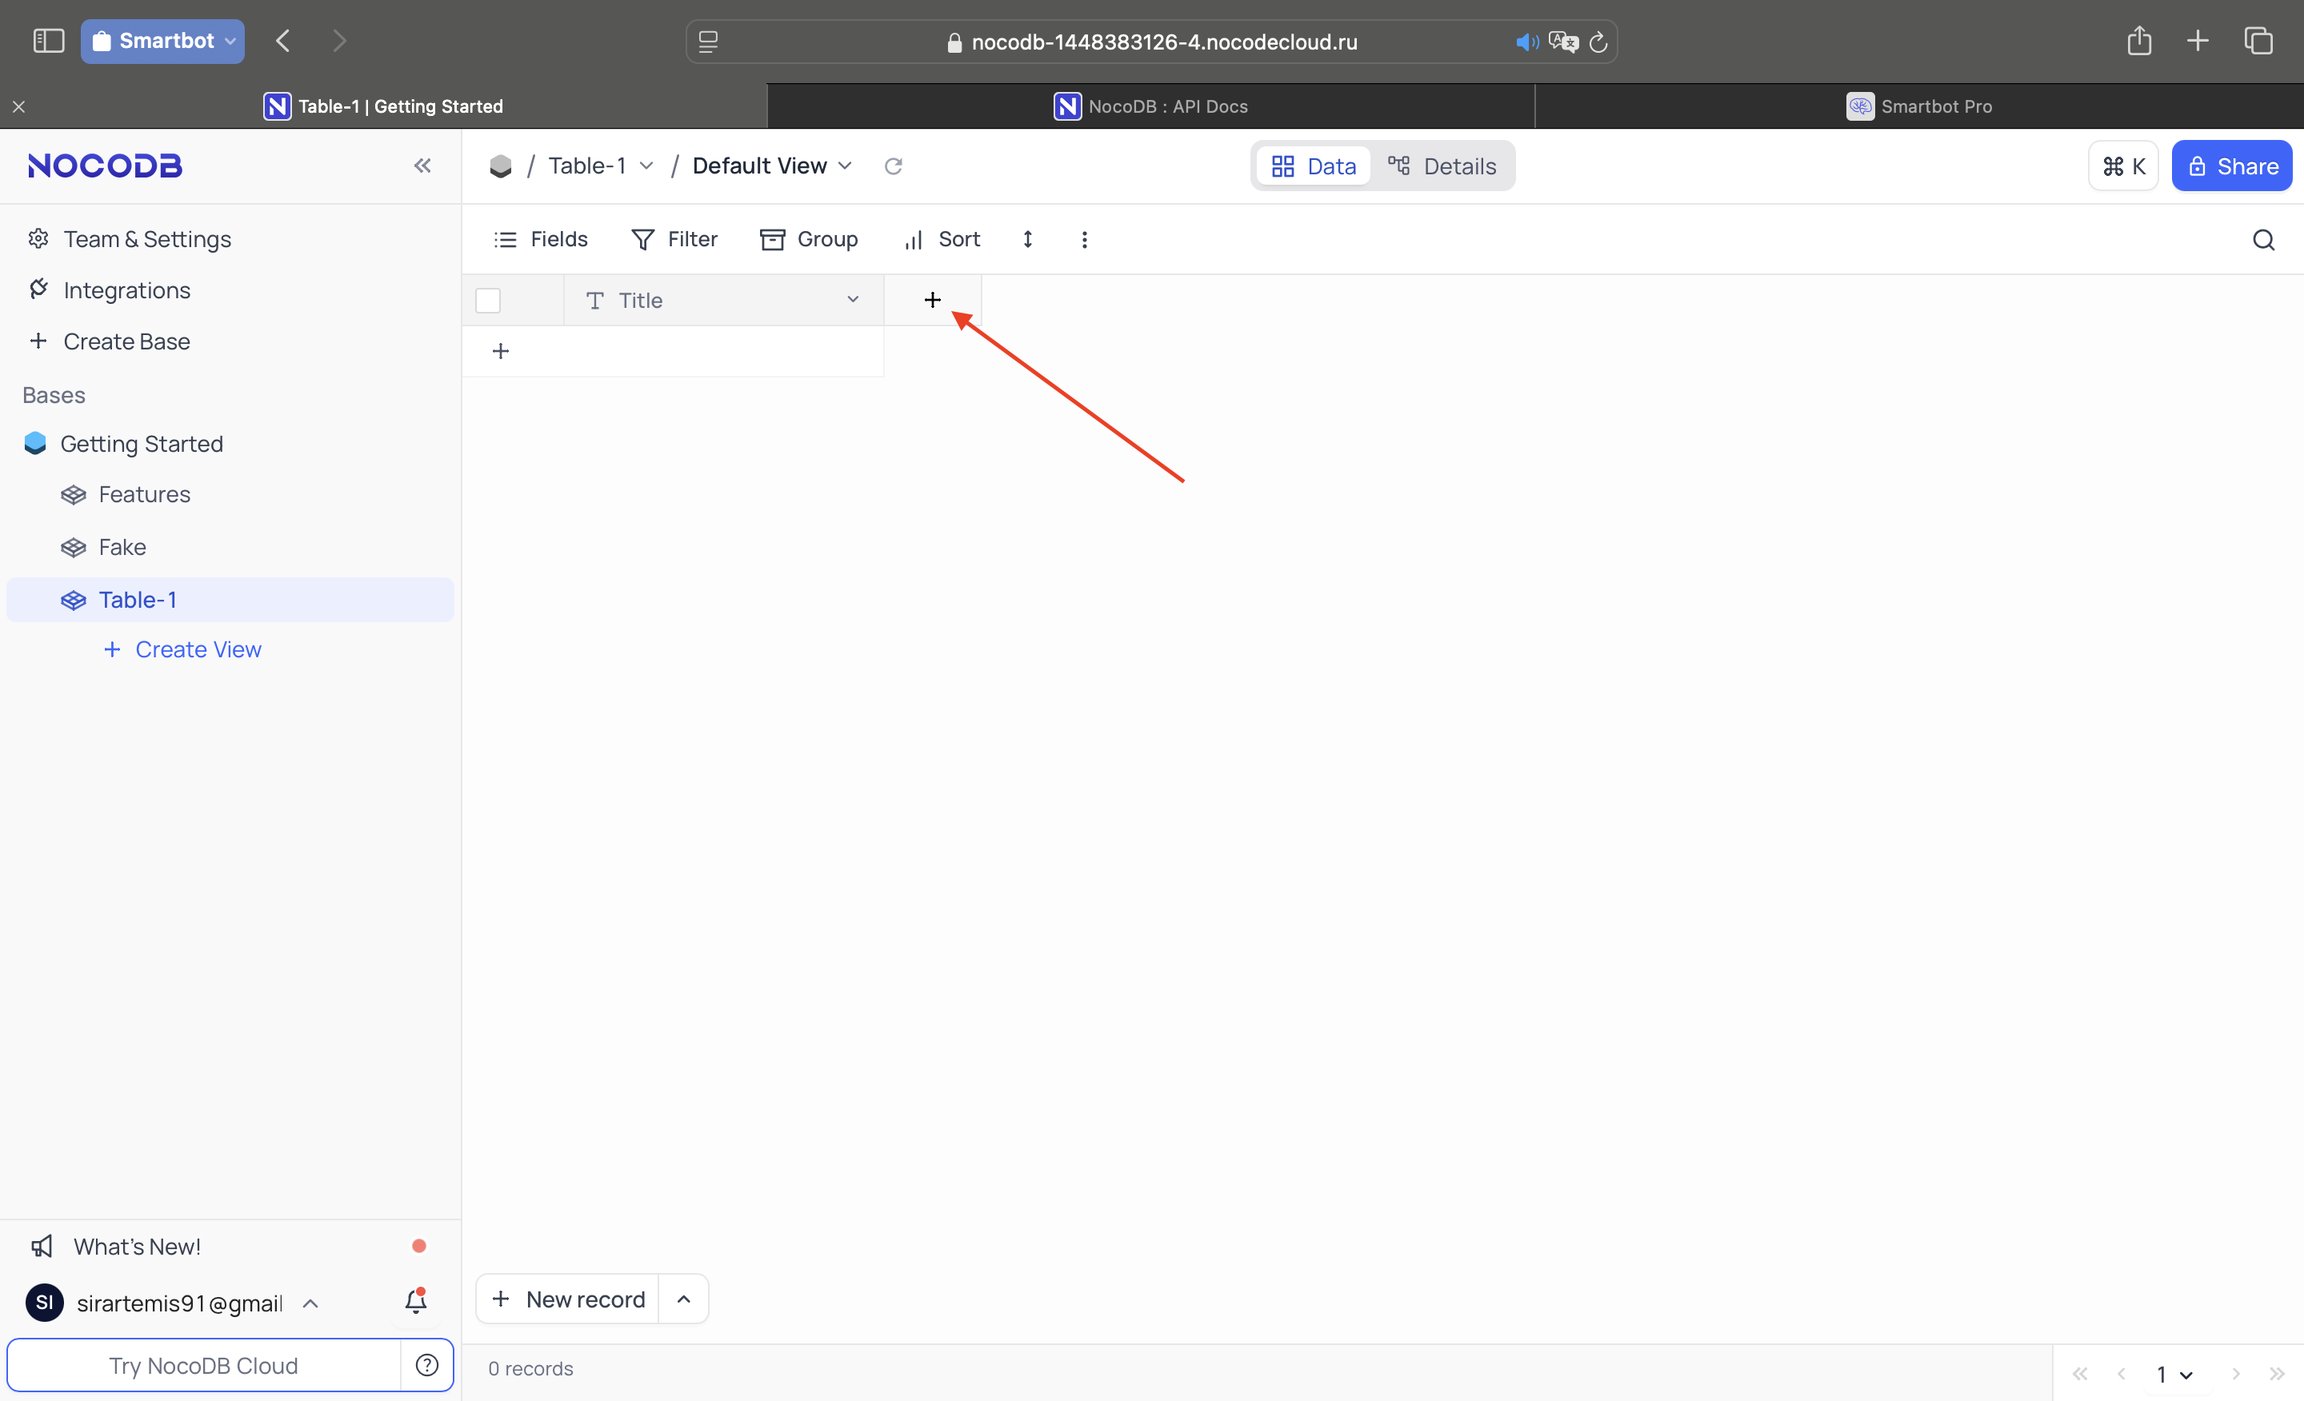The height and width of the screenshot is (1401, 2304).
Task: Open the page number dropdown
Action: [2175, 1375]
